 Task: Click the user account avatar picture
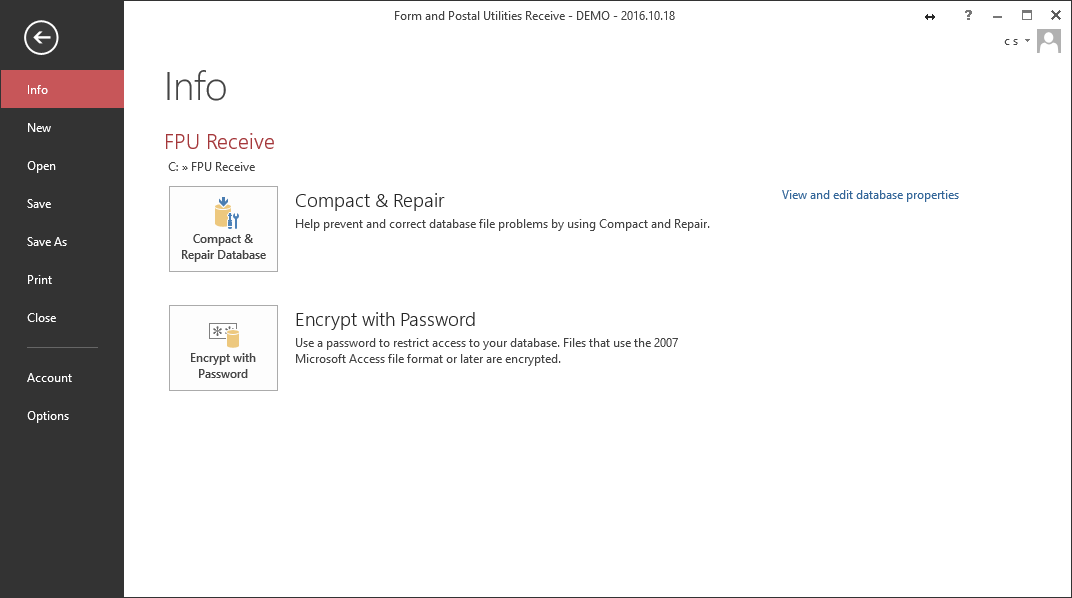(x=1049, y=41)
